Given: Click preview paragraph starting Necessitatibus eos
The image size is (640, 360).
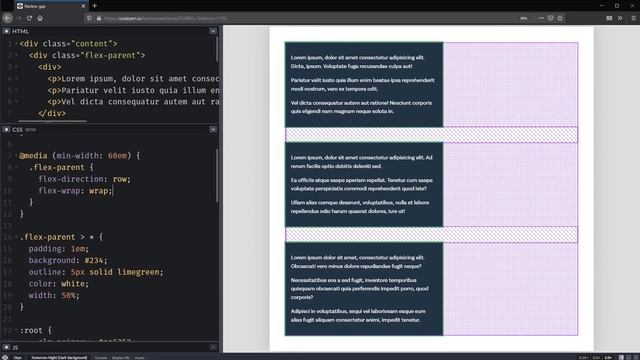Looking at the screenshot, I should (360, 289).
